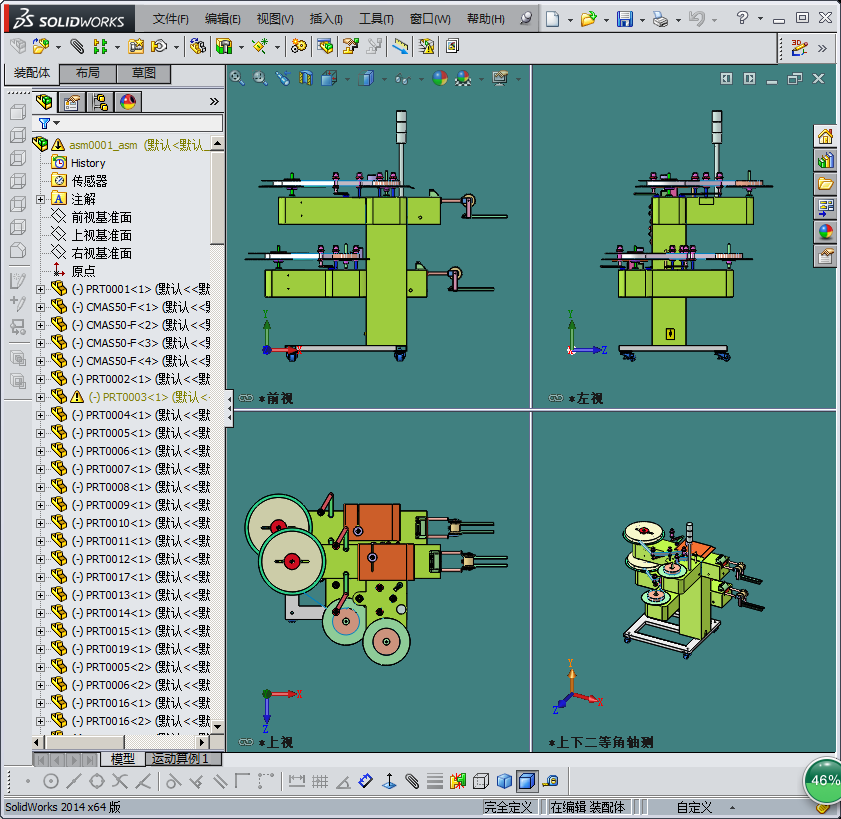This screenshot has width=841, height=819.
Task: Click the Mate paperclip icon
Action: [x=77, y=47]
